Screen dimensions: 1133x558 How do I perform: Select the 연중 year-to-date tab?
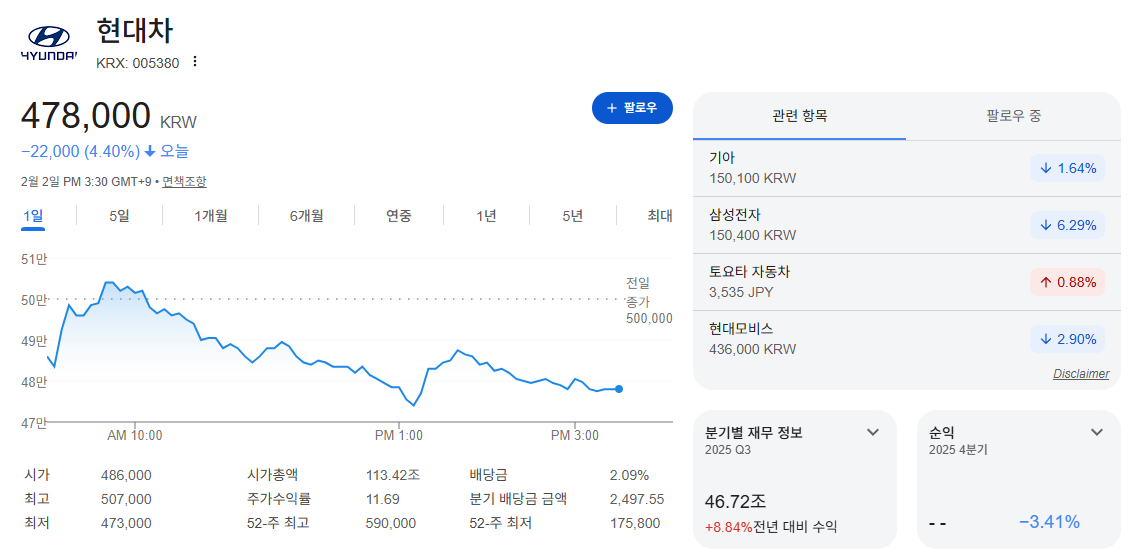pos(399,215)
